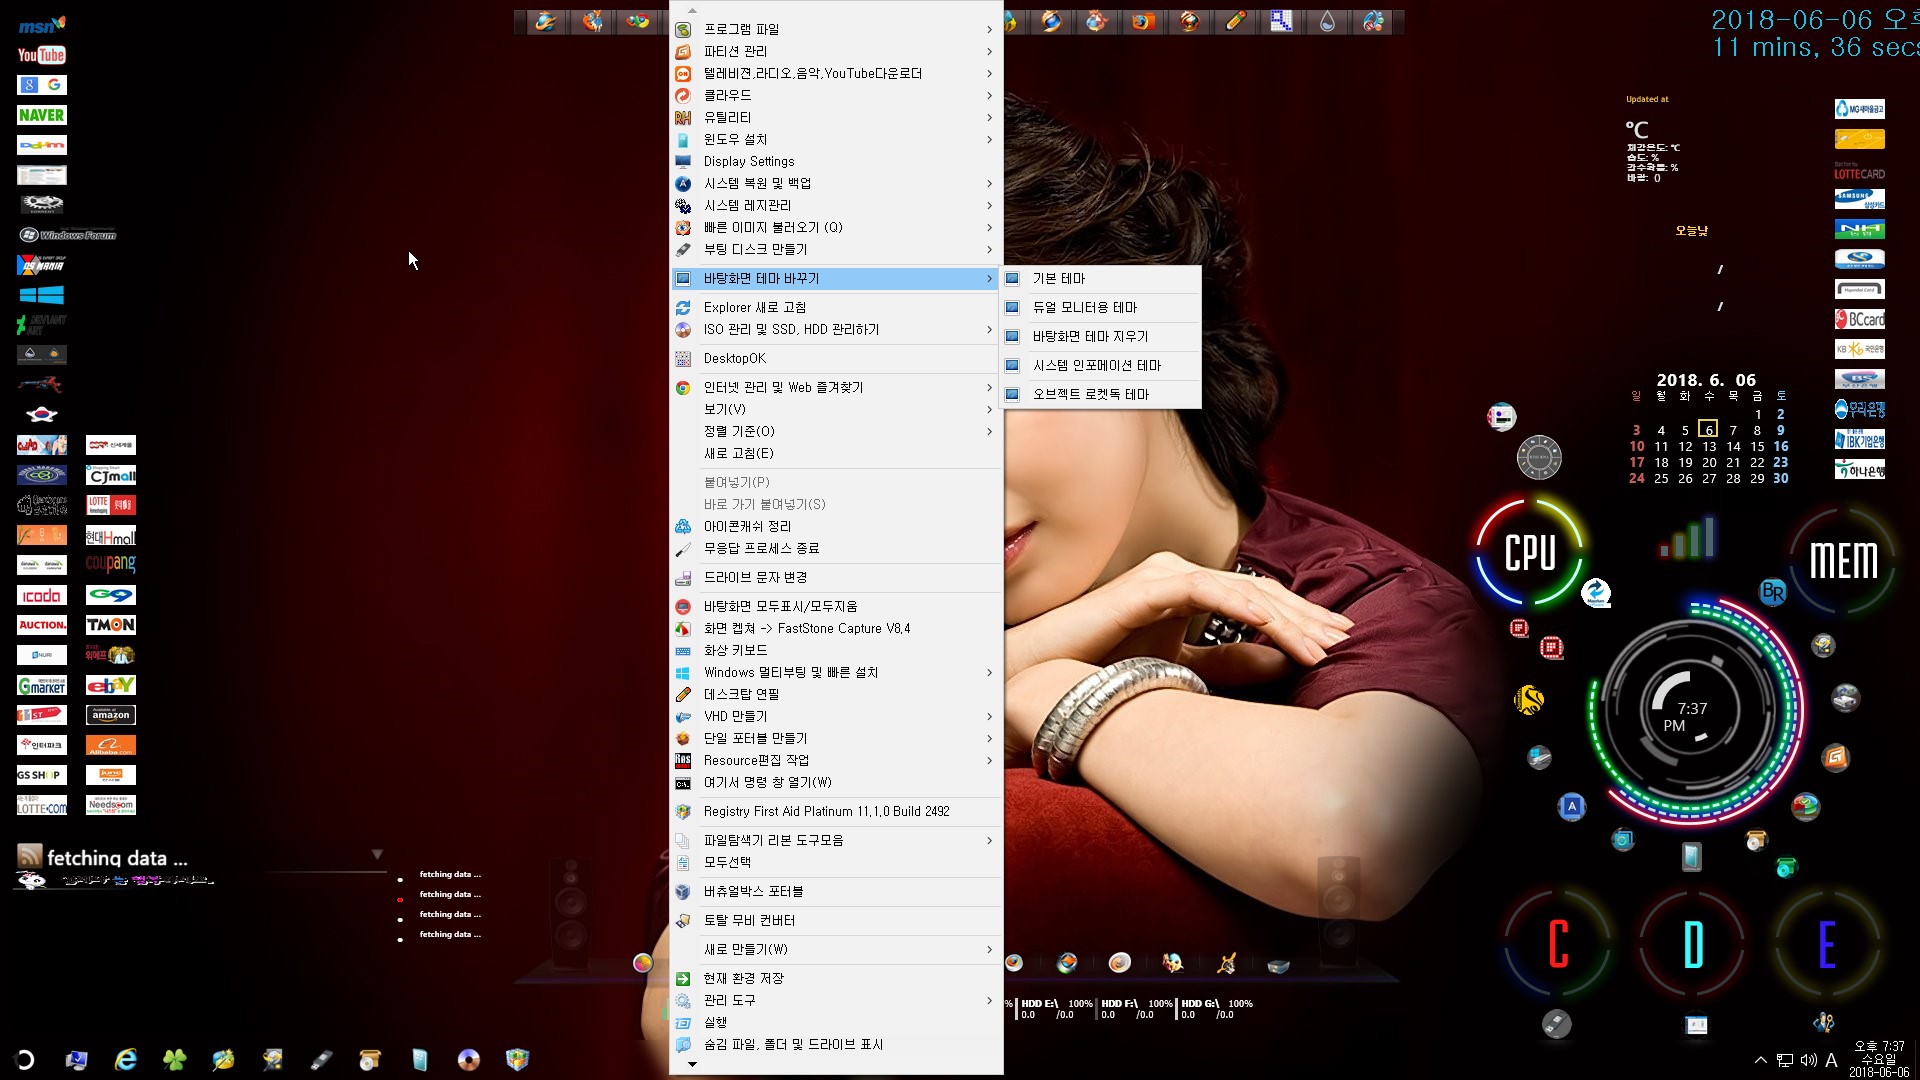Viewport: 1920px width, 1080px height.
Task: Open 드라이브 문자 변경
Action: tap(836, 577)
